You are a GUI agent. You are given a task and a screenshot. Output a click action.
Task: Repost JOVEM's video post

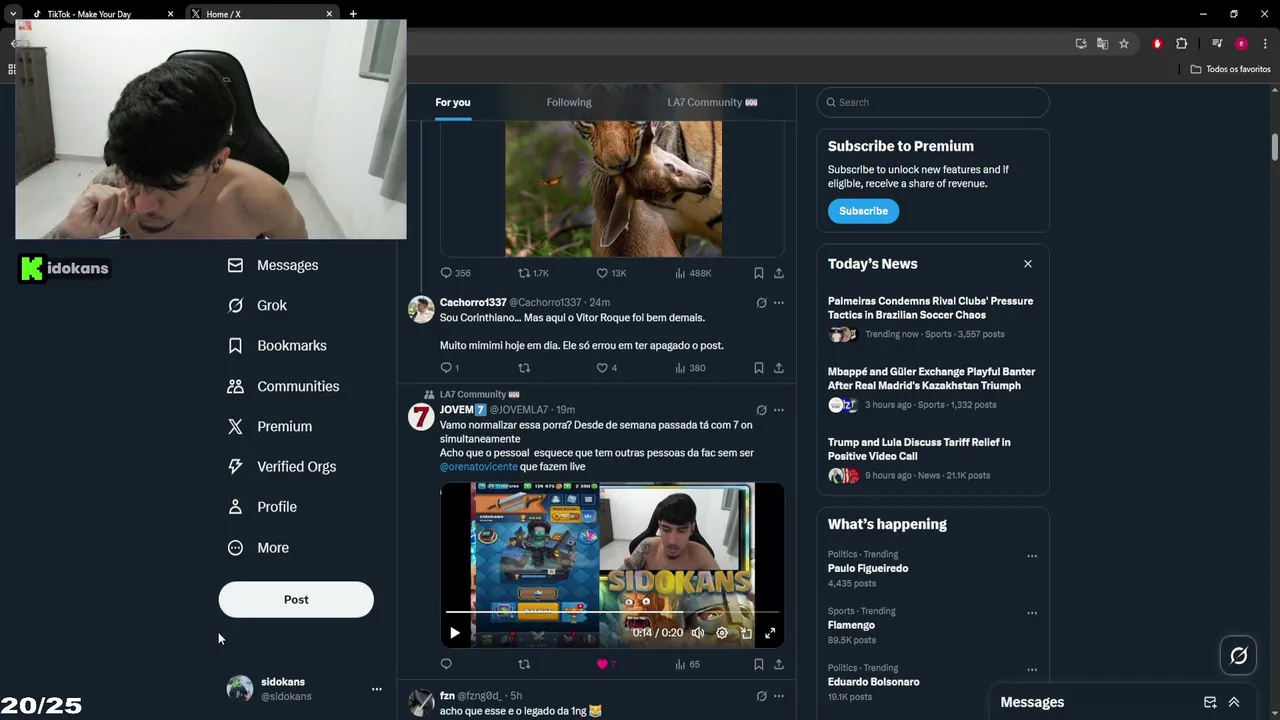tap(524, 664)
